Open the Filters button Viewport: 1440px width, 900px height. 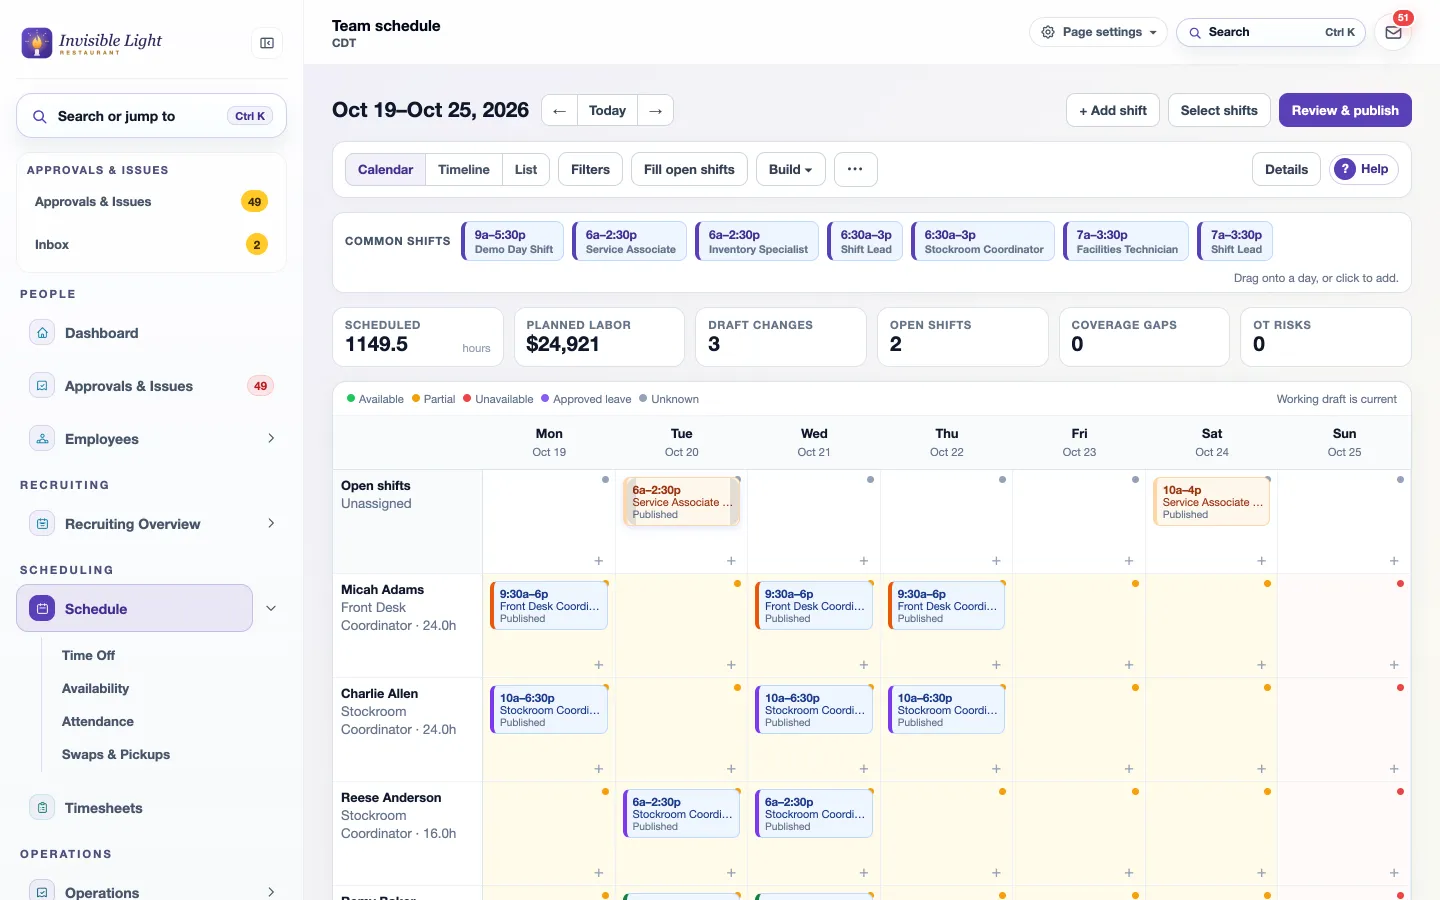(x=590, y=169)
